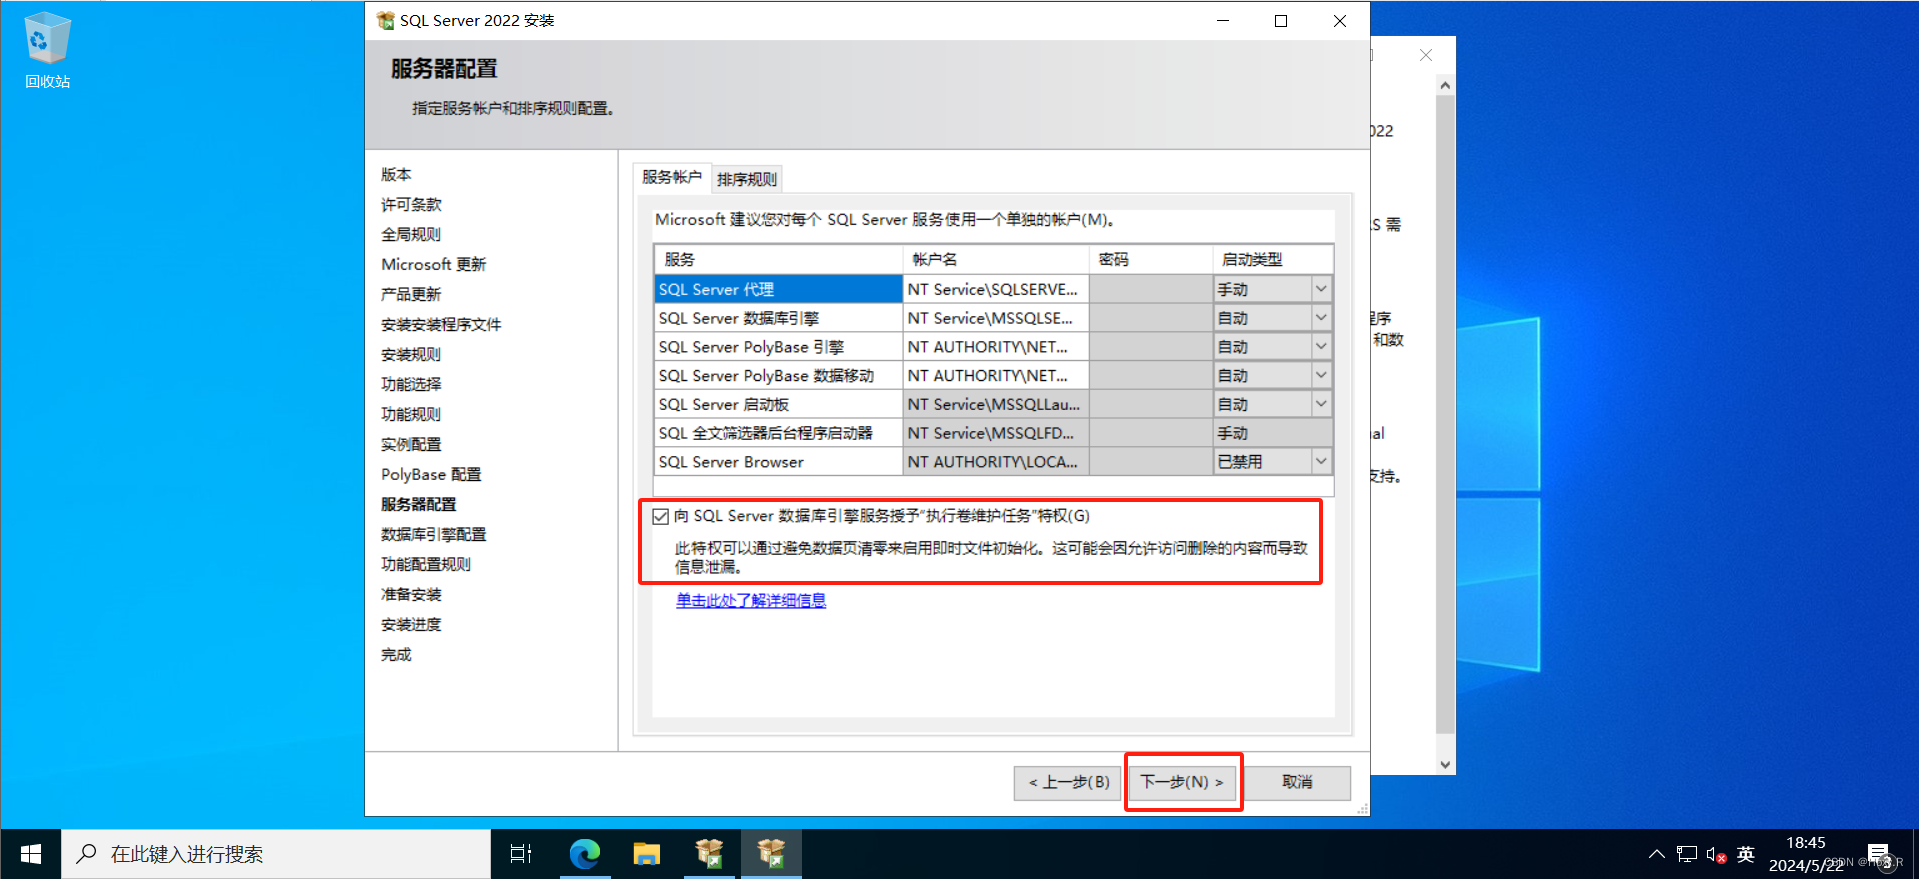
Task: Open the Recycle Bin desktop icon
Action: click(x=47, y=50)
